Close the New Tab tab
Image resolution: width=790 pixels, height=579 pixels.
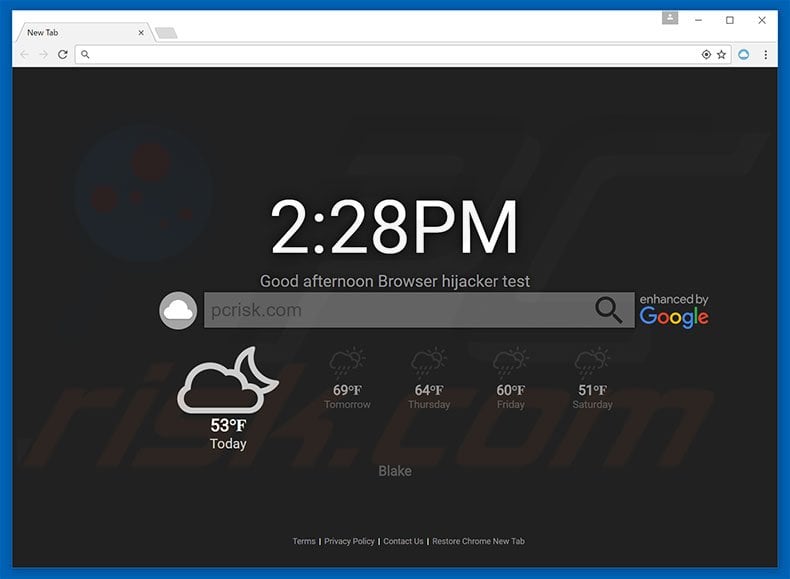[x=141, y=33]
